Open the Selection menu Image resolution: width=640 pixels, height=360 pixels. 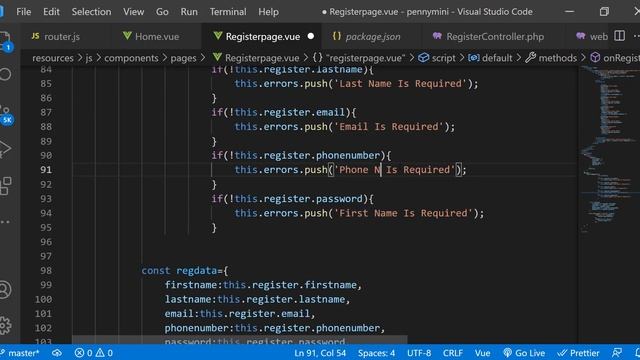91,12
